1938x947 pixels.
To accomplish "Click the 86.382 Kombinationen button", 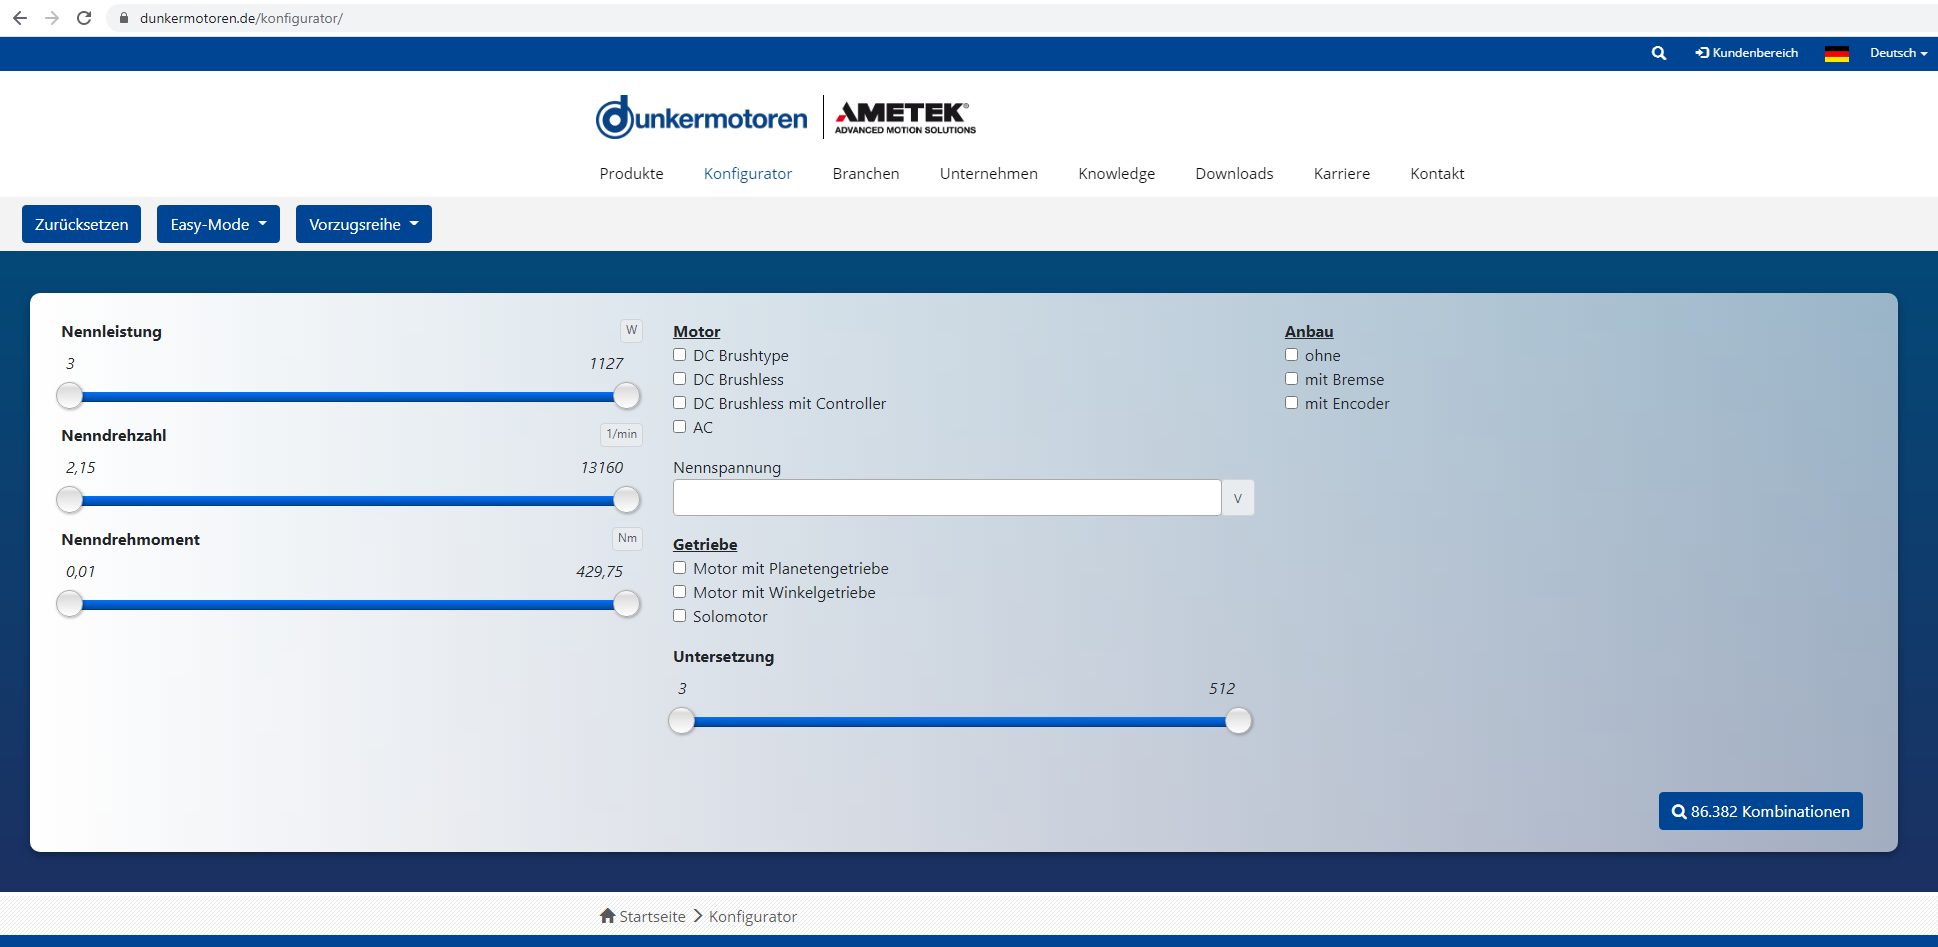I will coord(1760,811).
